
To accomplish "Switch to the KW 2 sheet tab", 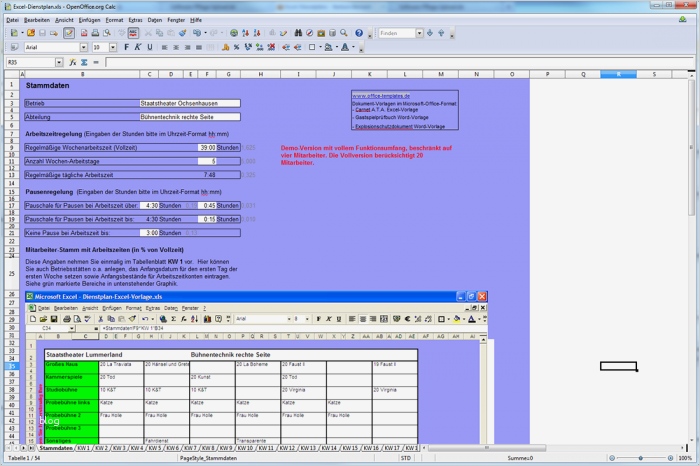I will click(102, 448).
